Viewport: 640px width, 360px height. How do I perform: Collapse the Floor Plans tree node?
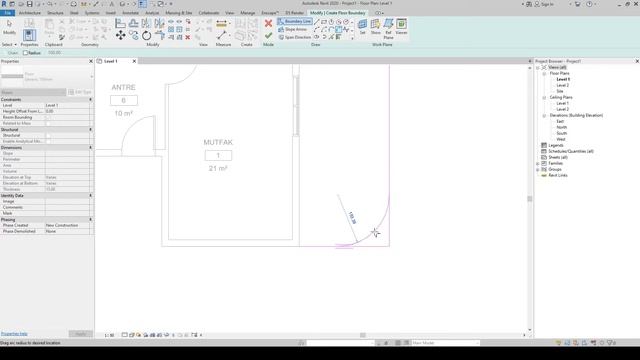[x=544, y=73]
